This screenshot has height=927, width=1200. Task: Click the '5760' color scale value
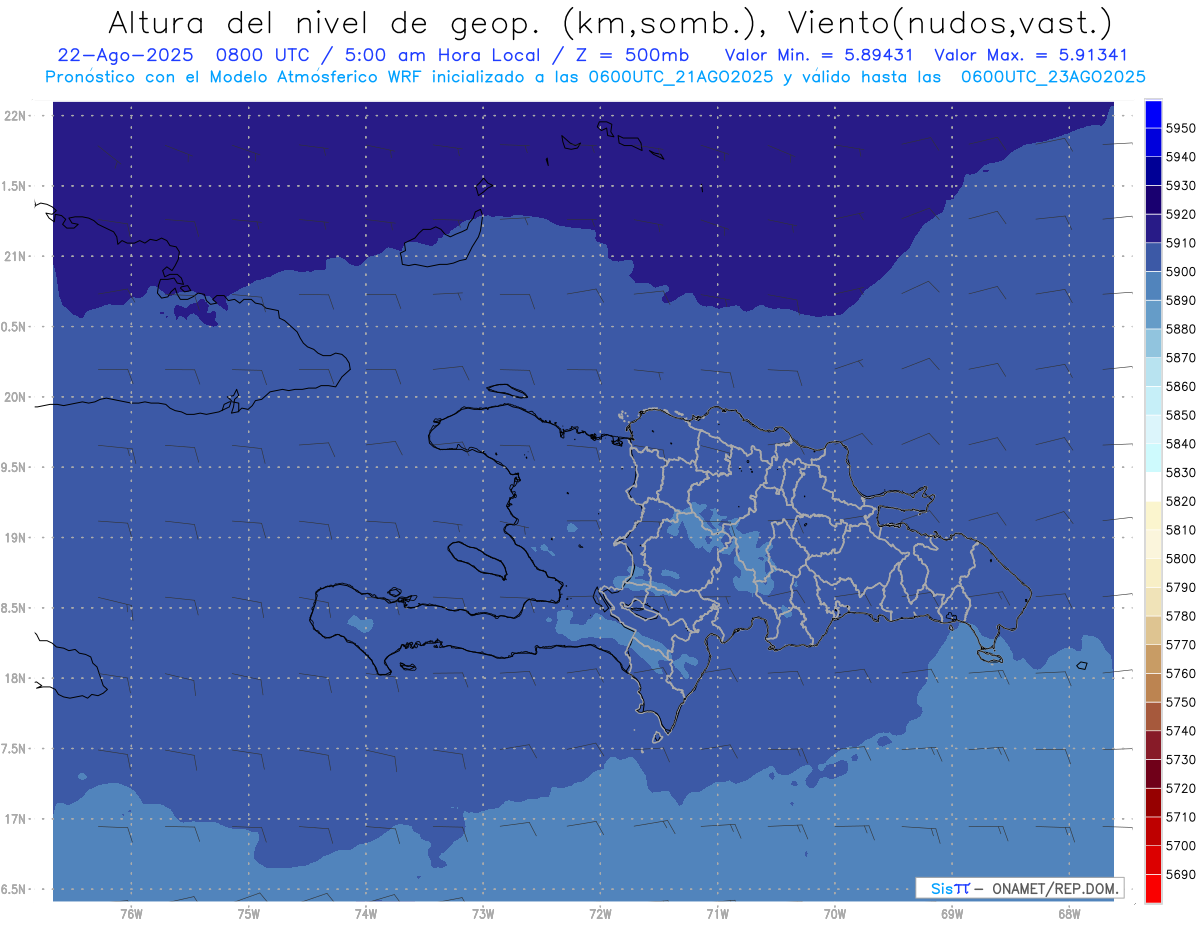(1181, 673)
